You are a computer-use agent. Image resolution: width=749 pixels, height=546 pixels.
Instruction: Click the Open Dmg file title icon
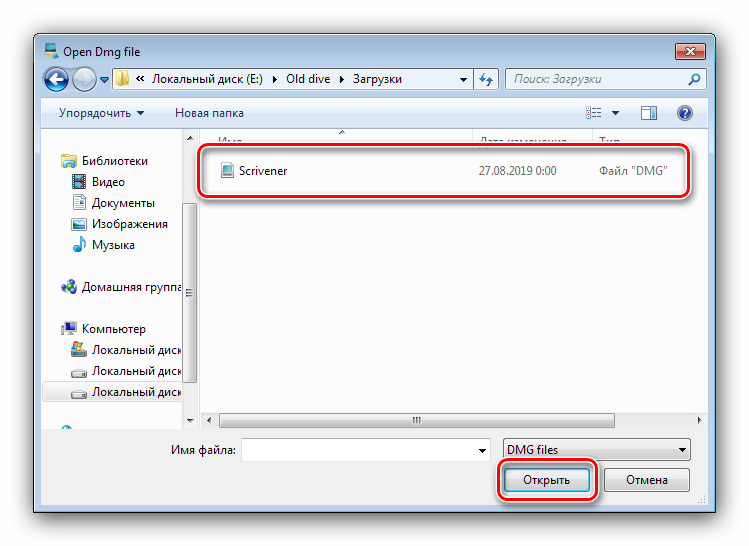pyautogui.click(x=51, y=51)
